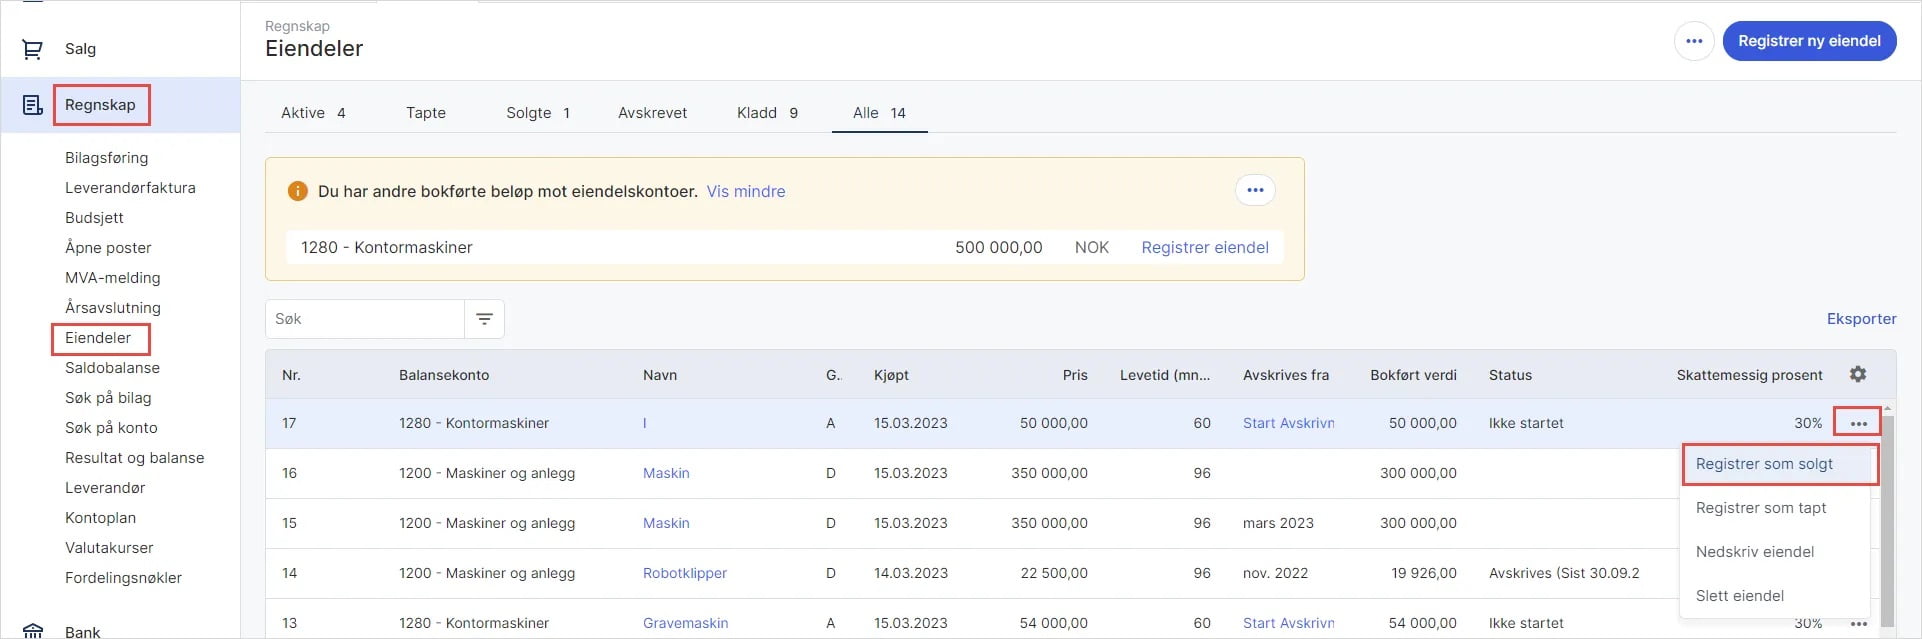Image resolution: width=1922 pixels, height=639 pixels.
Task: Open three-dot menu next to Registrer ny eiendel
Action: [x=1693, y=41]
